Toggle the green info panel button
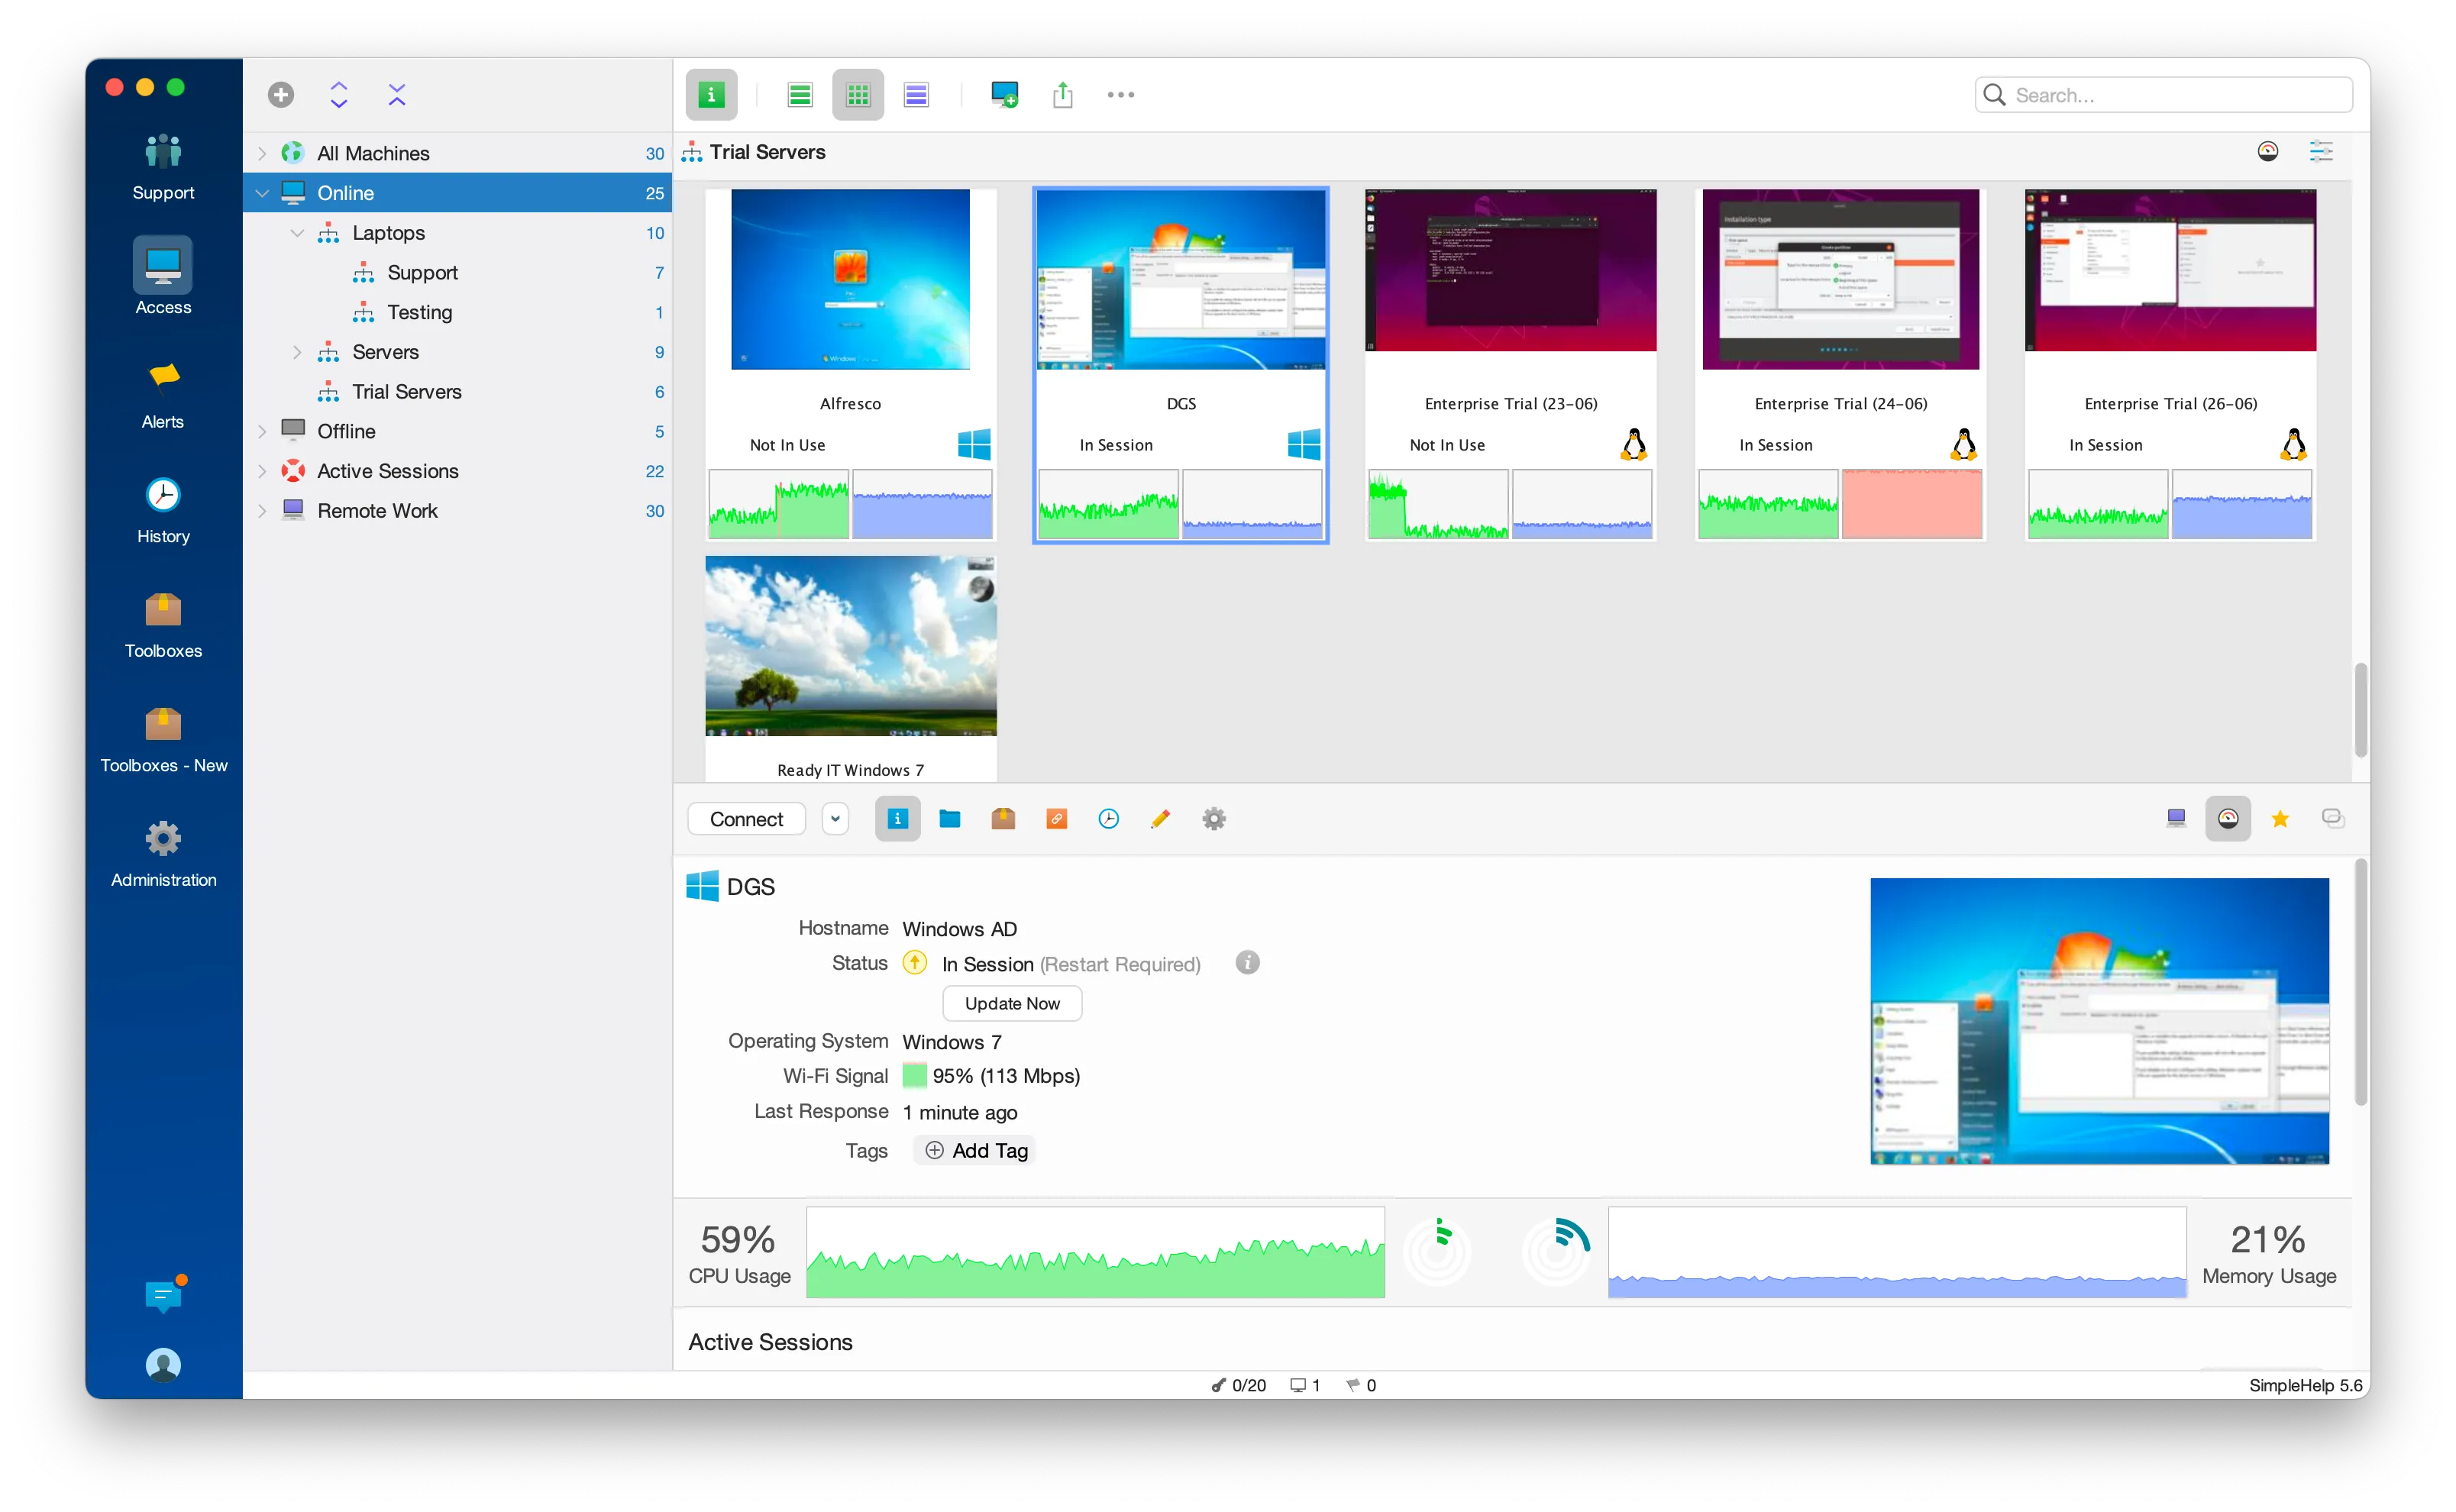The height and width of the screenshot is (1512, 2456). (x=711, y=95)
